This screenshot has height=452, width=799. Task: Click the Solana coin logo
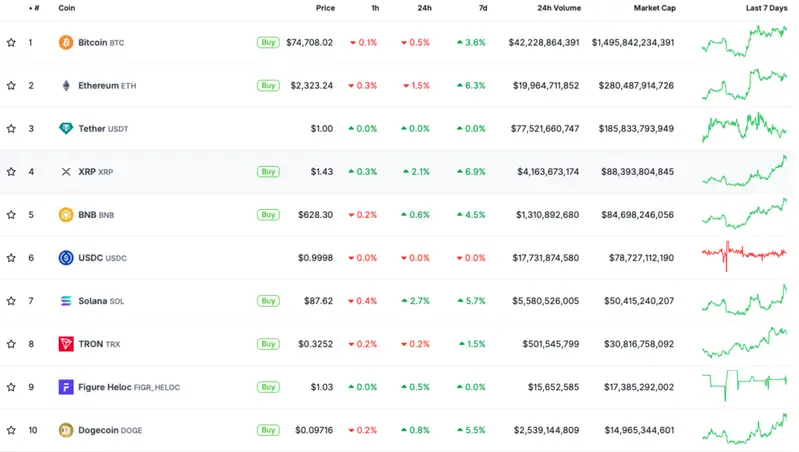[66, 301]
